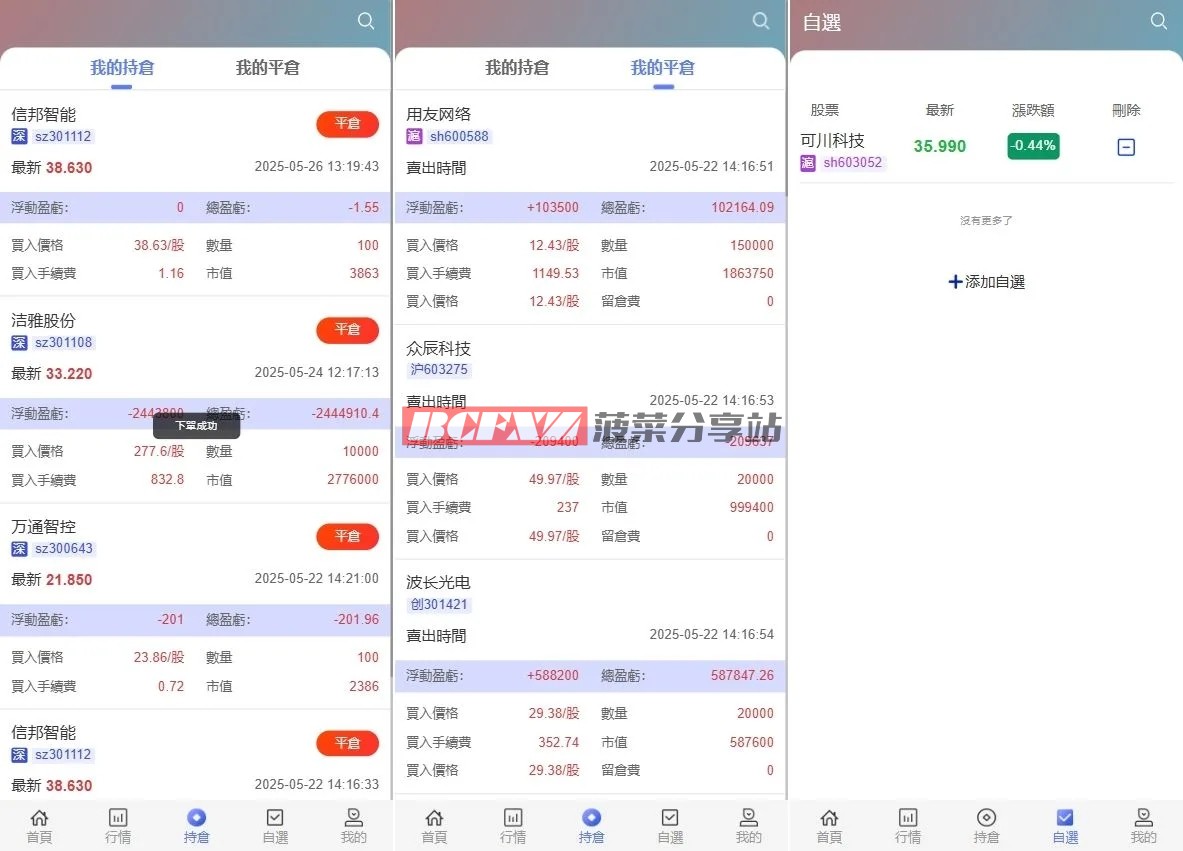The height and width of the screenshot is (851, 1183).
Task: Switch to 我的持倉 tab on the middle screen
Action: pos(517,68)
